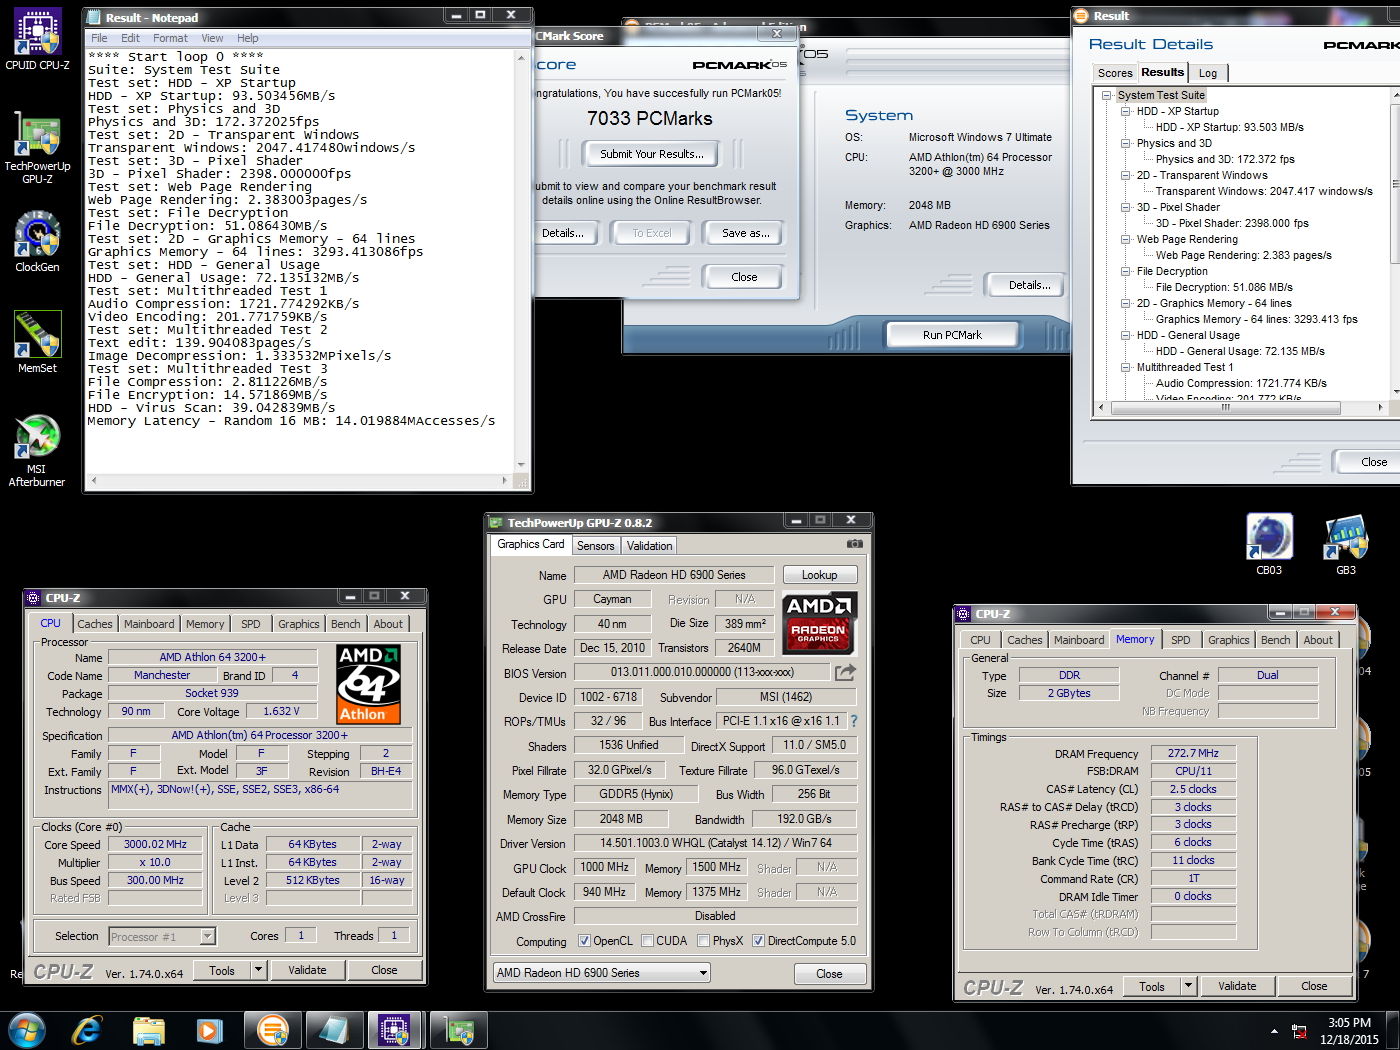Image resolution: width=1400 pixels, height=1050 pixels.
Task: Click Submit Your Results button
Action: pos(652,154)
